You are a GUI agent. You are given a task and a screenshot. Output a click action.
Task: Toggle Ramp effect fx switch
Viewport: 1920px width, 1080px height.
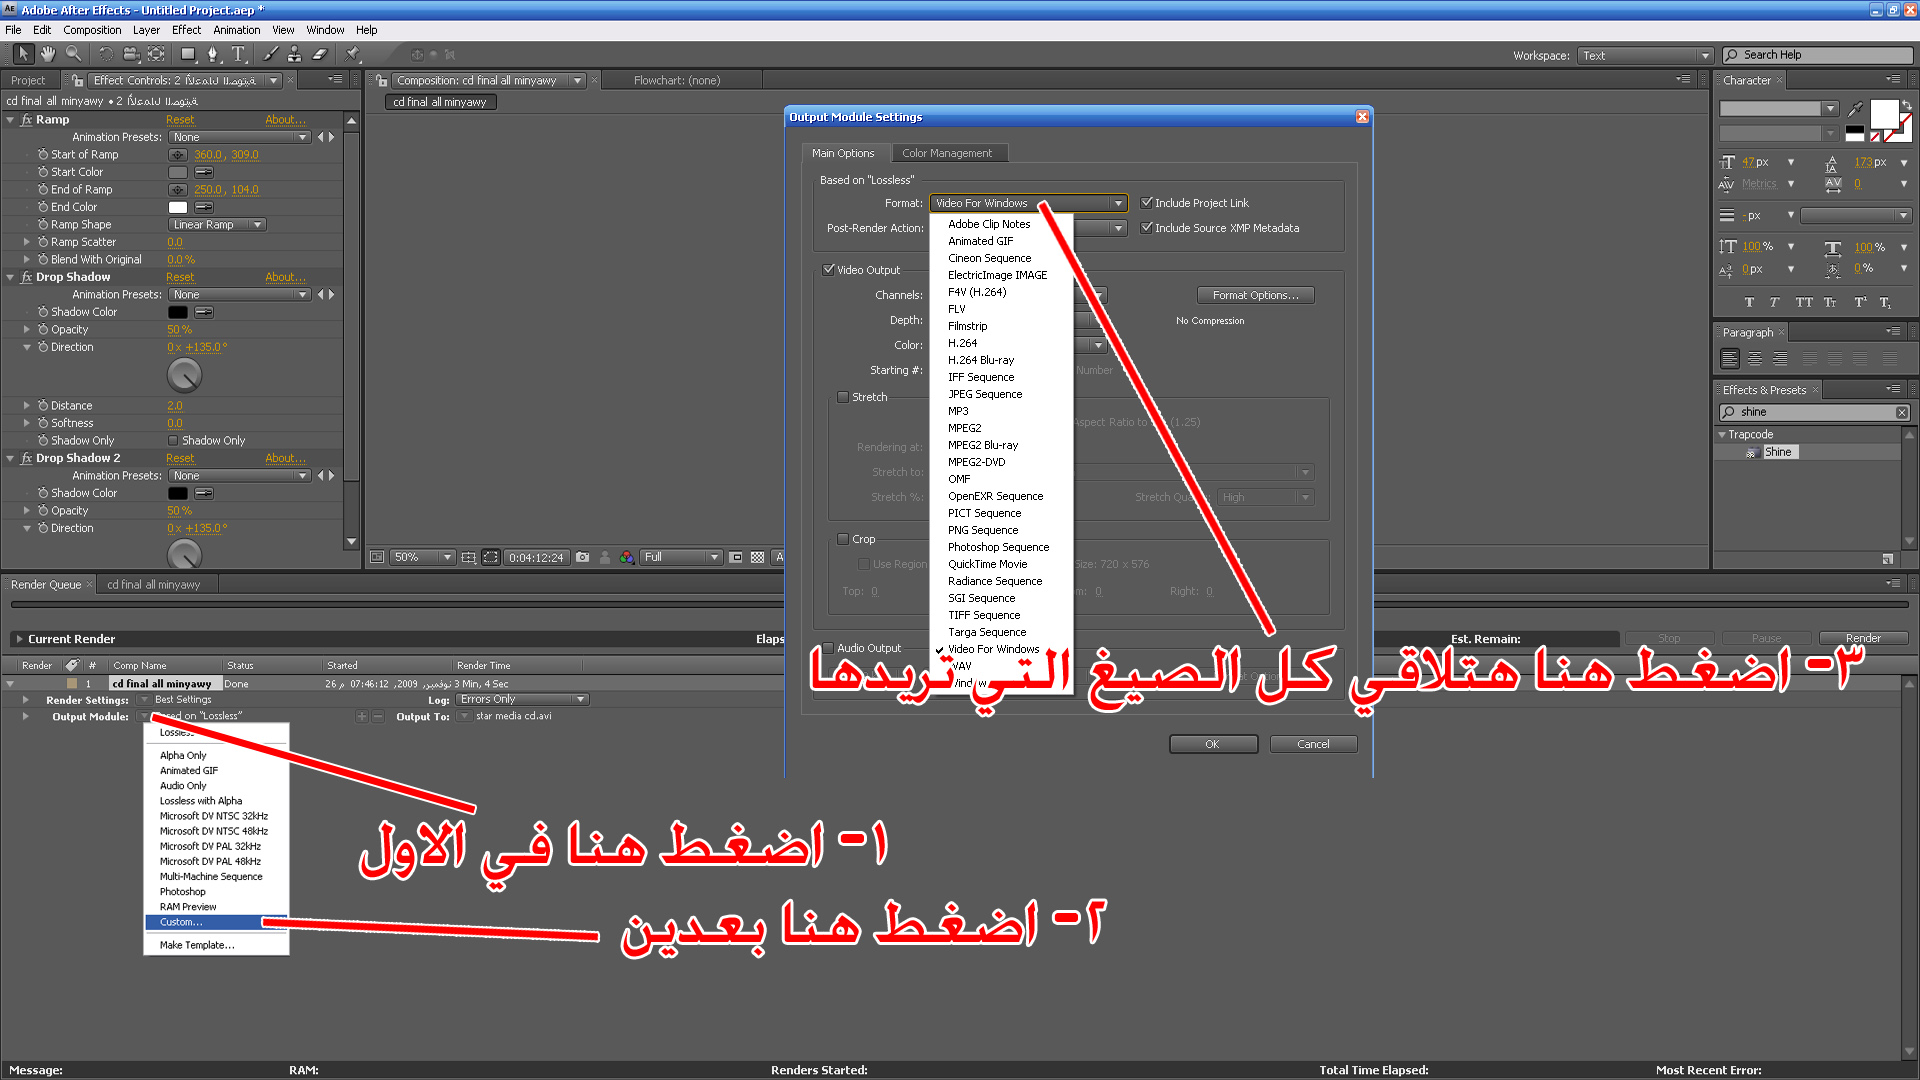(x=26, y=119)
